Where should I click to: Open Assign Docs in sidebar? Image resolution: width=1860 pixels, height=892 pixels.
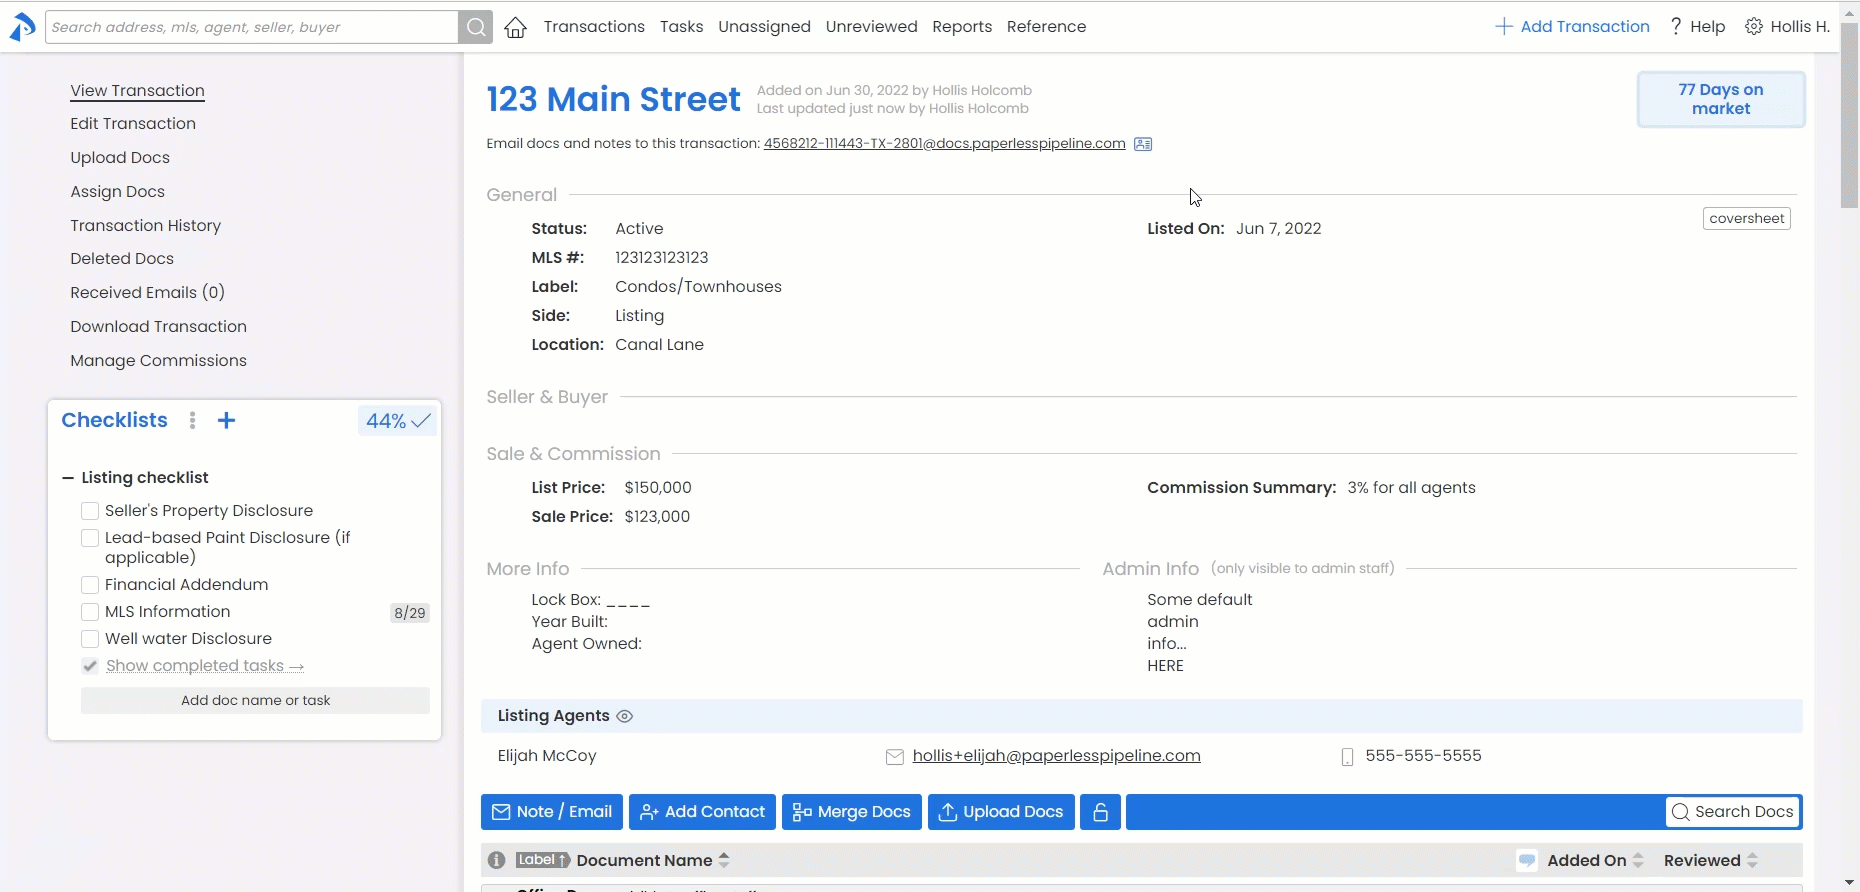[x=117, y=192]
